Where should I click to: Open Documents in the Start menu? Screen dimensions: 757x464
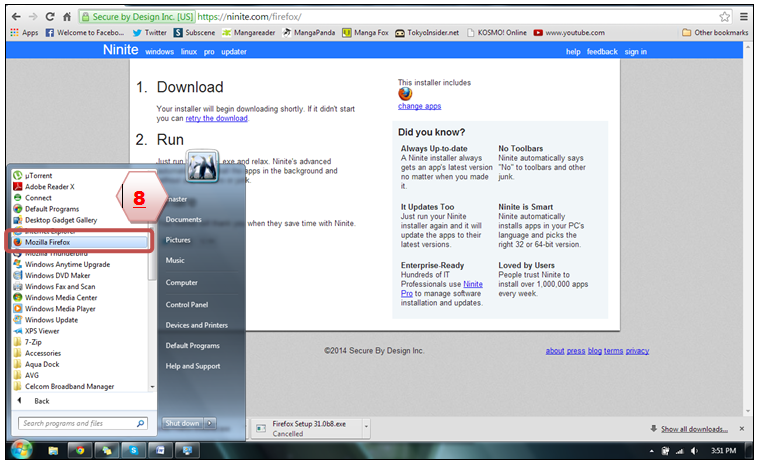click(x=183, y=219)
